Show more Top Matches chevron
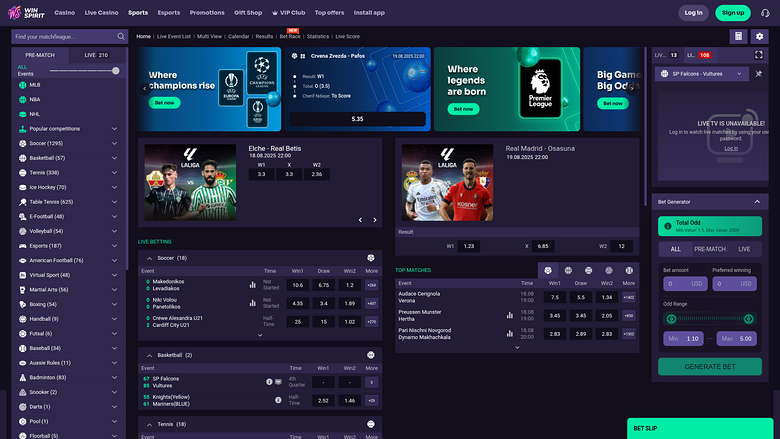 click(517, 348)
